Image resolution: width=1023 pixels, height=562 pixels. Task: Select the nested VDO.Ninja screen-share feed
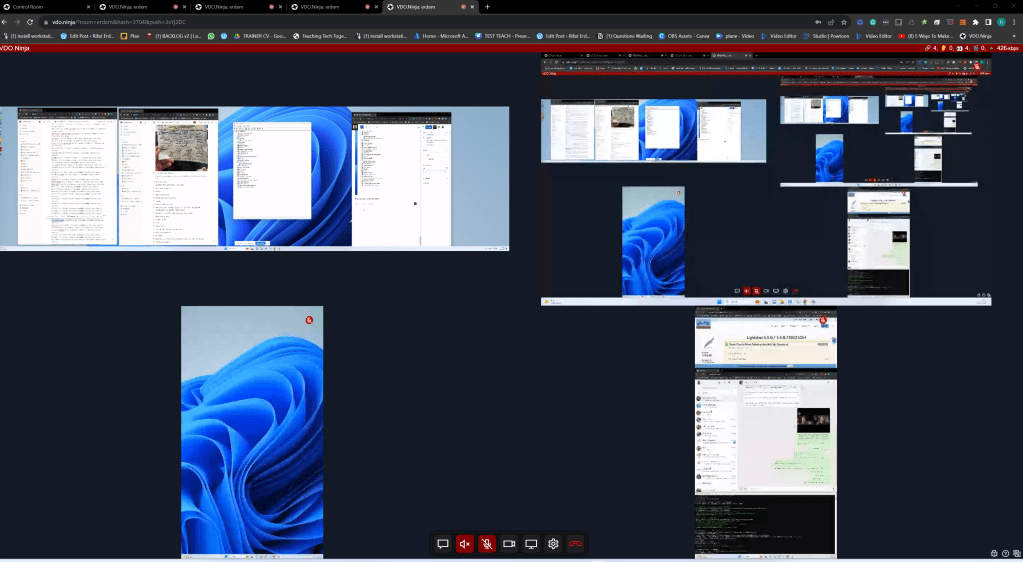(x=766, y=180)
